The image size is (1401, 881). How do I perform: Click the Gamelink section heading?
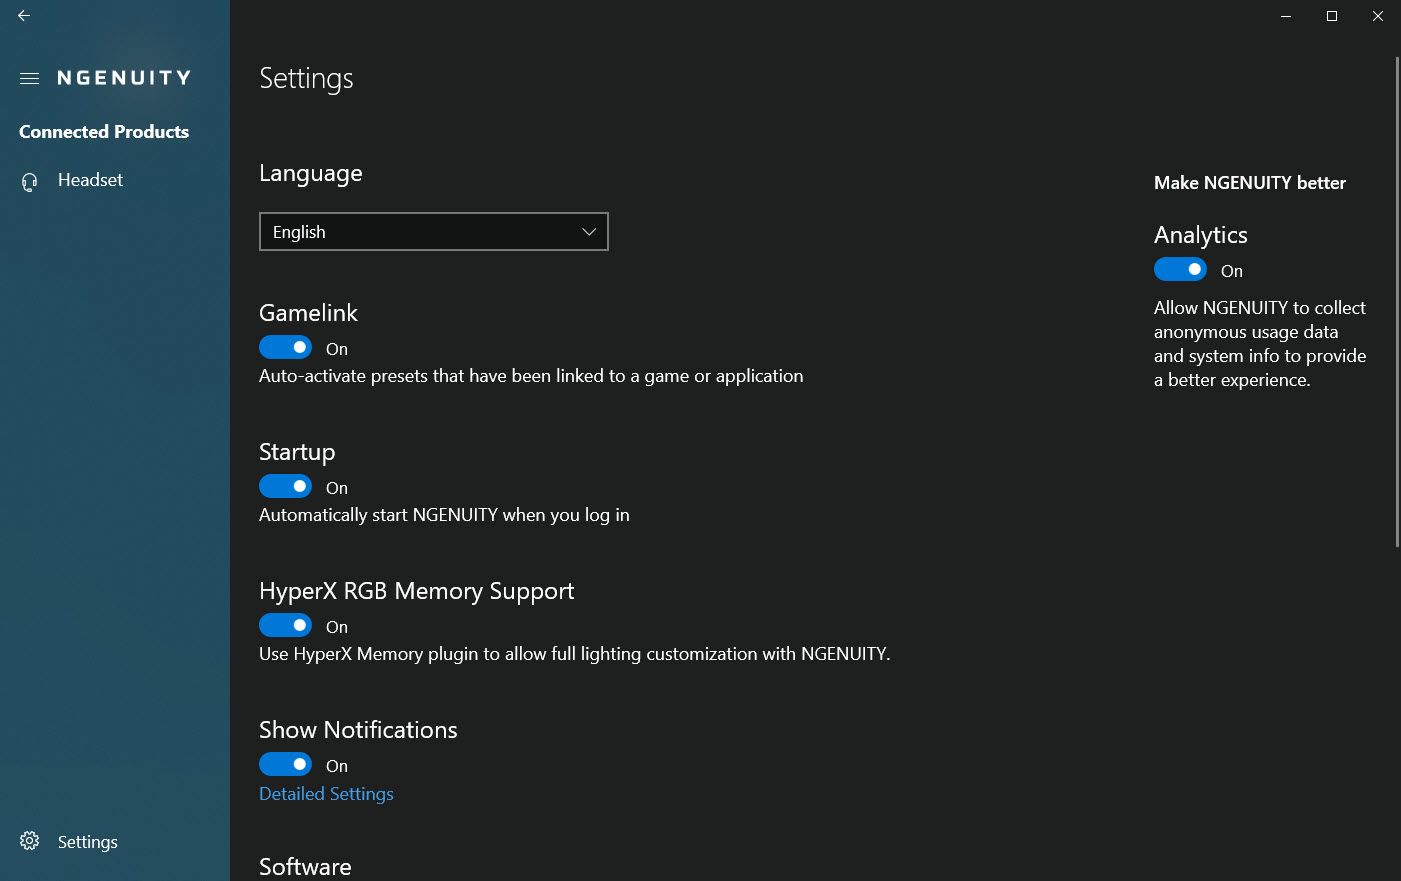(308, 313)
